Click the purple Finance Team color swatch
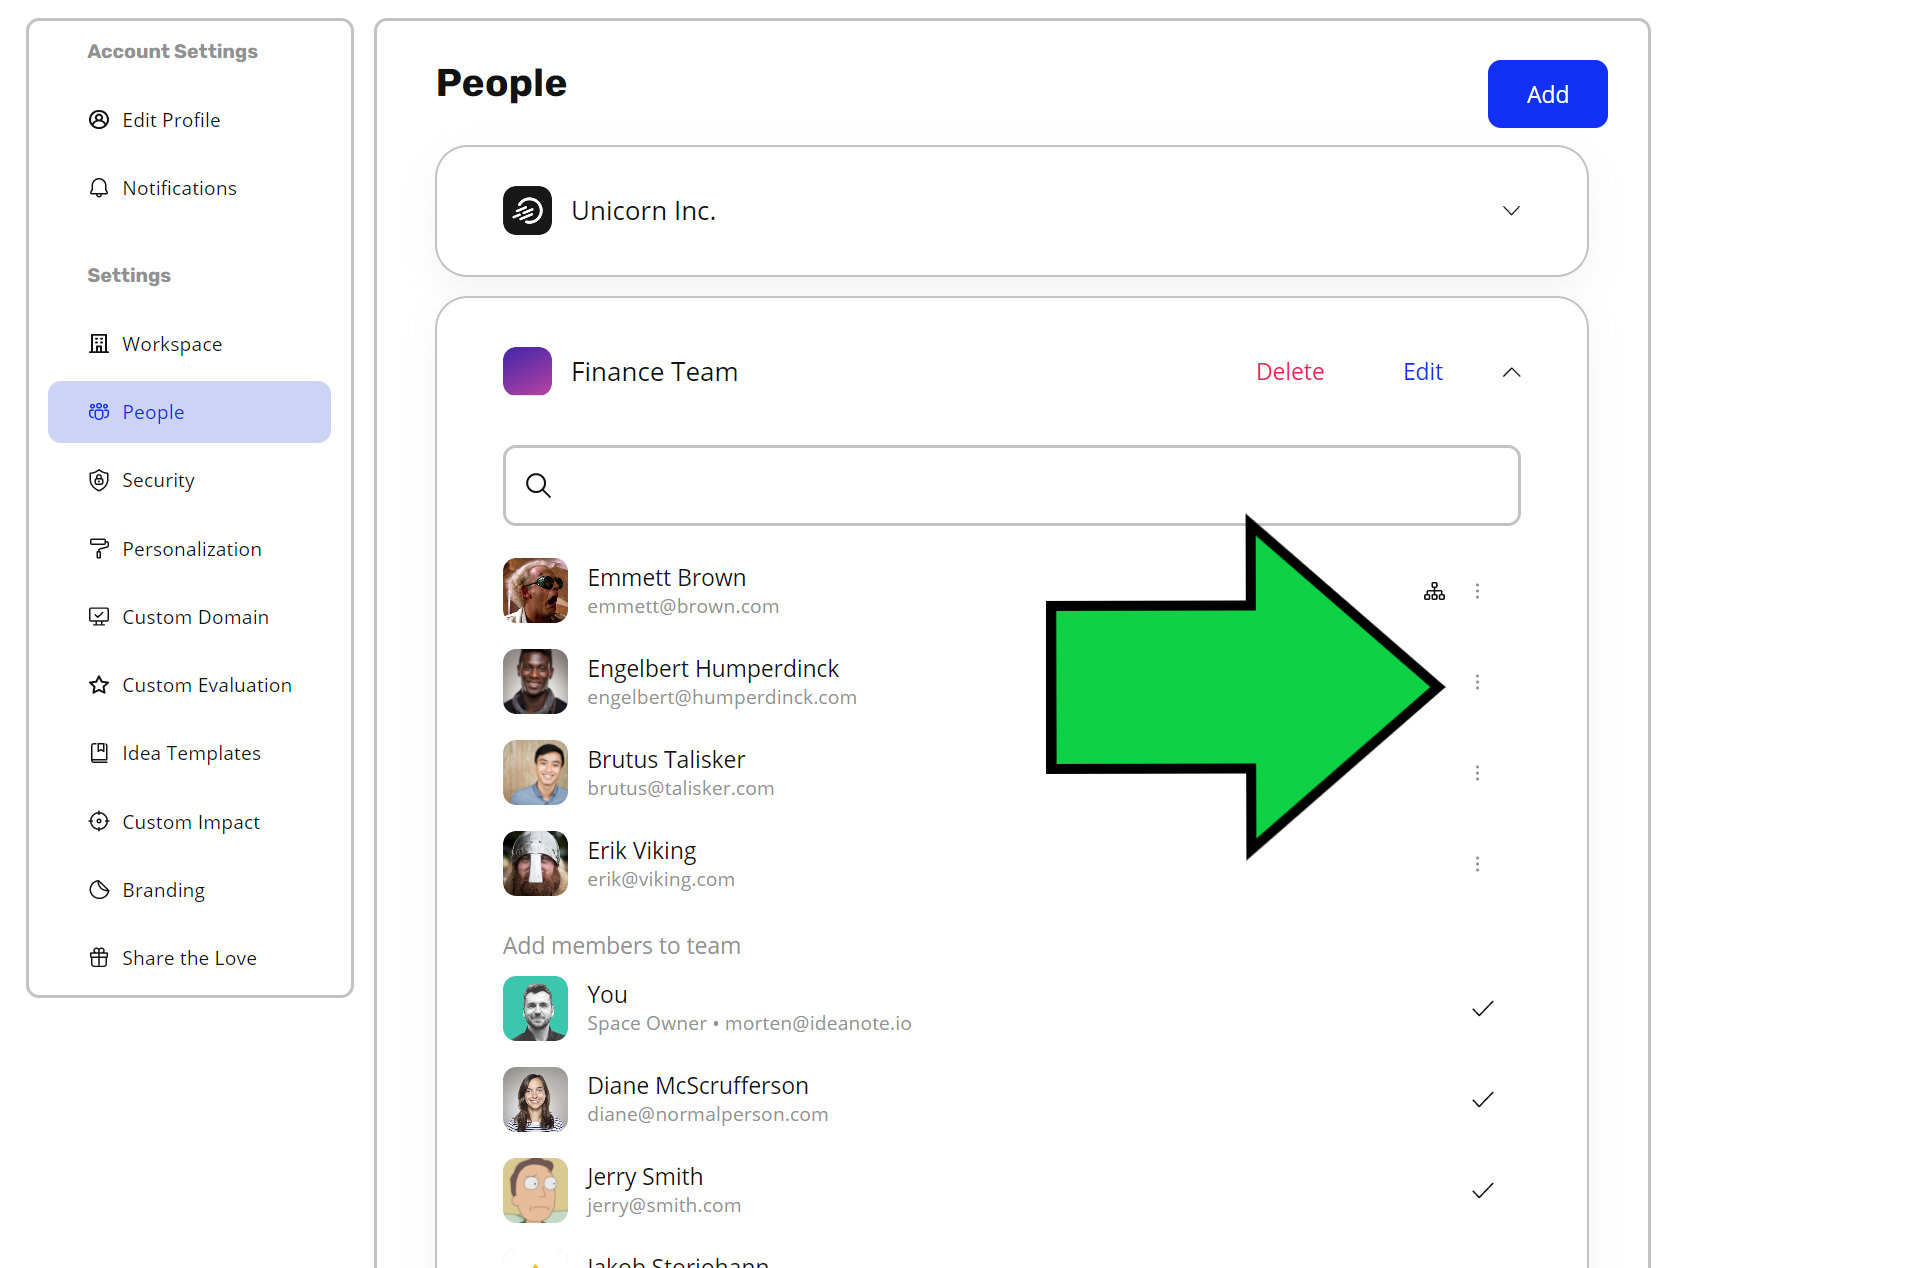The height and width of the screenshot is (1268, 1931). [x=527, y=371]
